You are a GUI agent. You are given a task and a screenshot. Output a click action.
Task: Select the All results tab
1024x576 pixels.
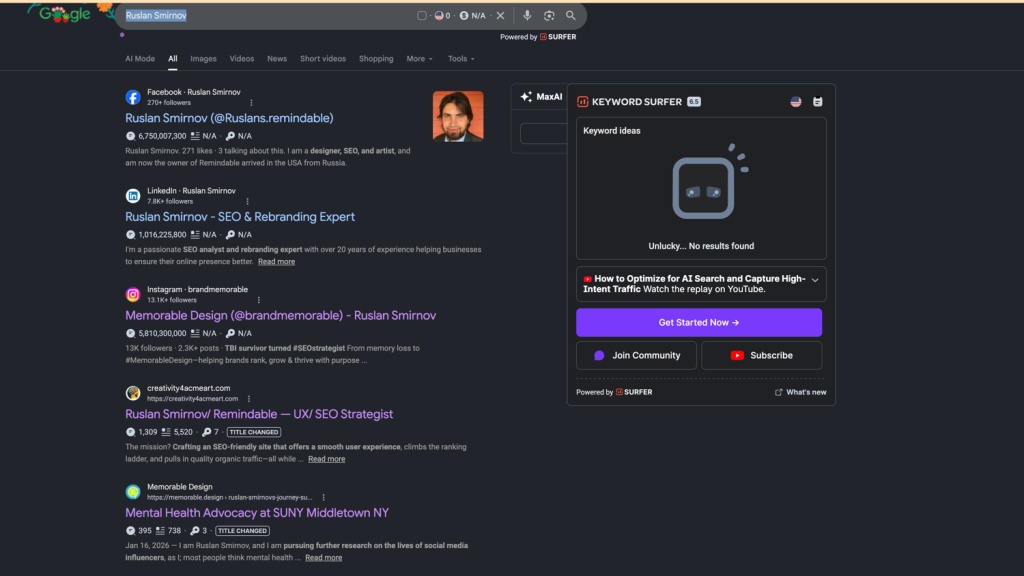click(x=172, y=59)
